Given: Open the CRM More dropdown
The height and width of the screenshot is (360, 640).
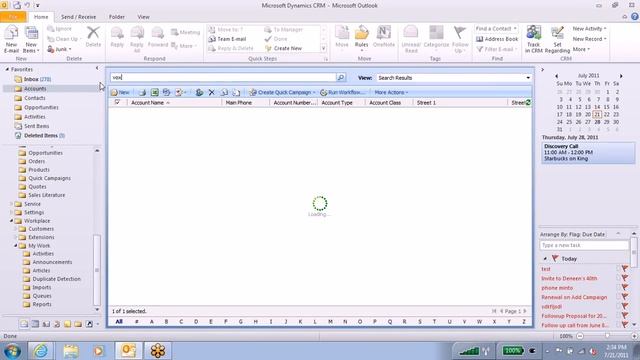Looking at the screenshot, I should point(581,49).
